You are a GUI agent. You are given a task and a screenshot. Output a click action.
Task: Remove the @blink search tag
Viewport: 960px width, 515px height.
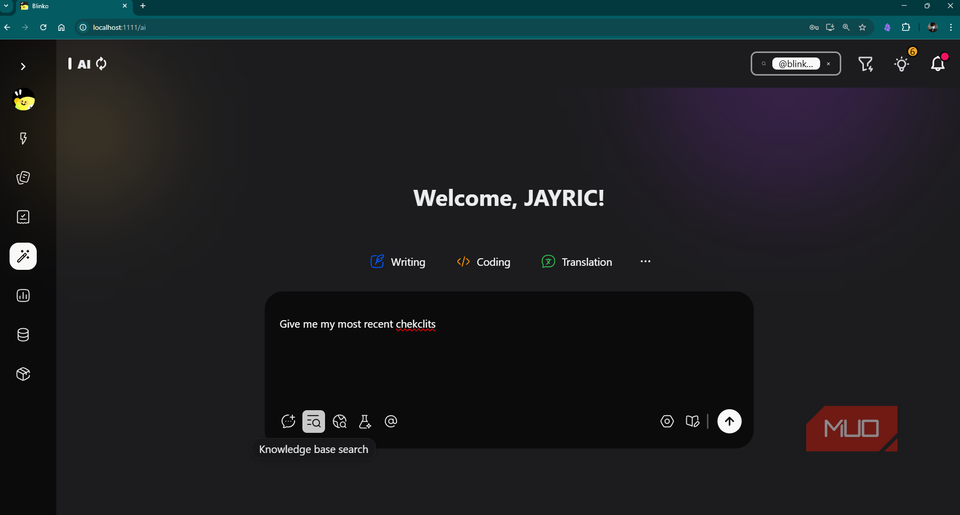point(828,64)
